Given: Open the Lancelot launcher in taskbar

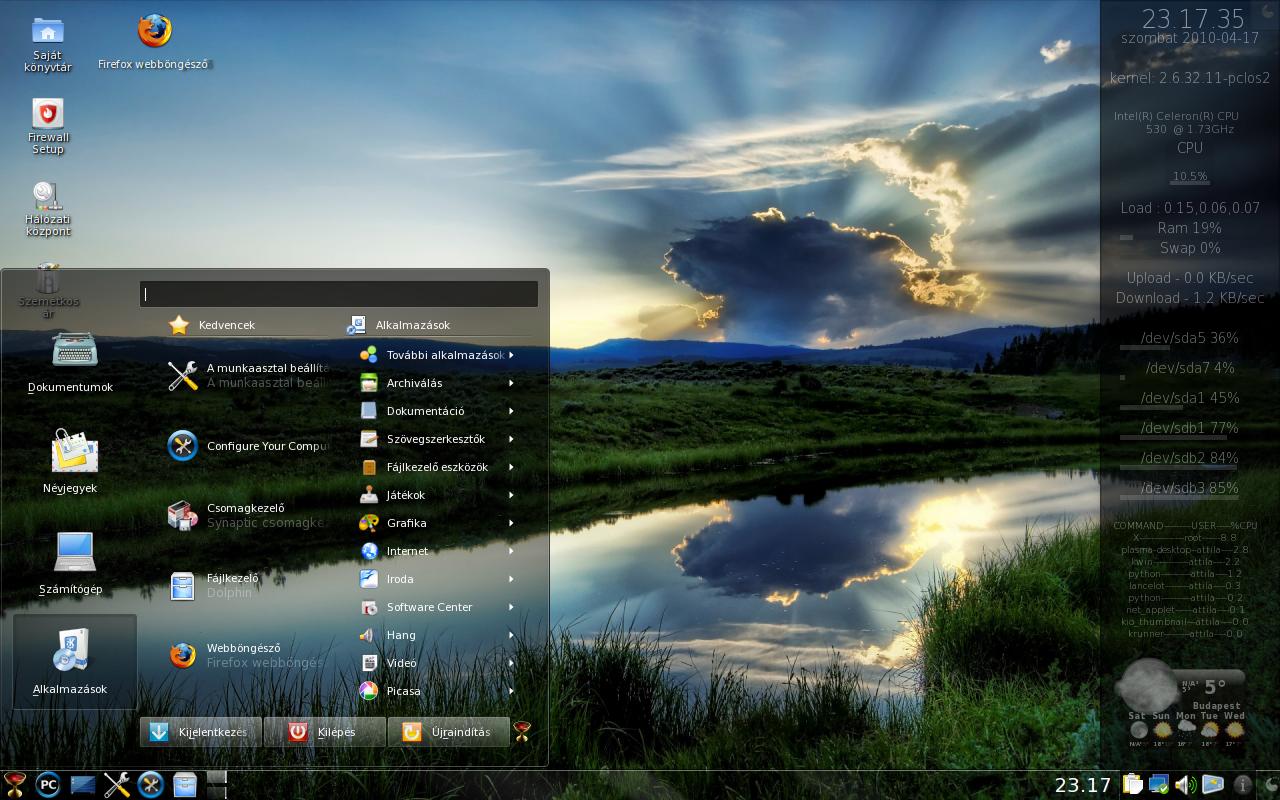Looking at the screenshot, I should point(14,785).
